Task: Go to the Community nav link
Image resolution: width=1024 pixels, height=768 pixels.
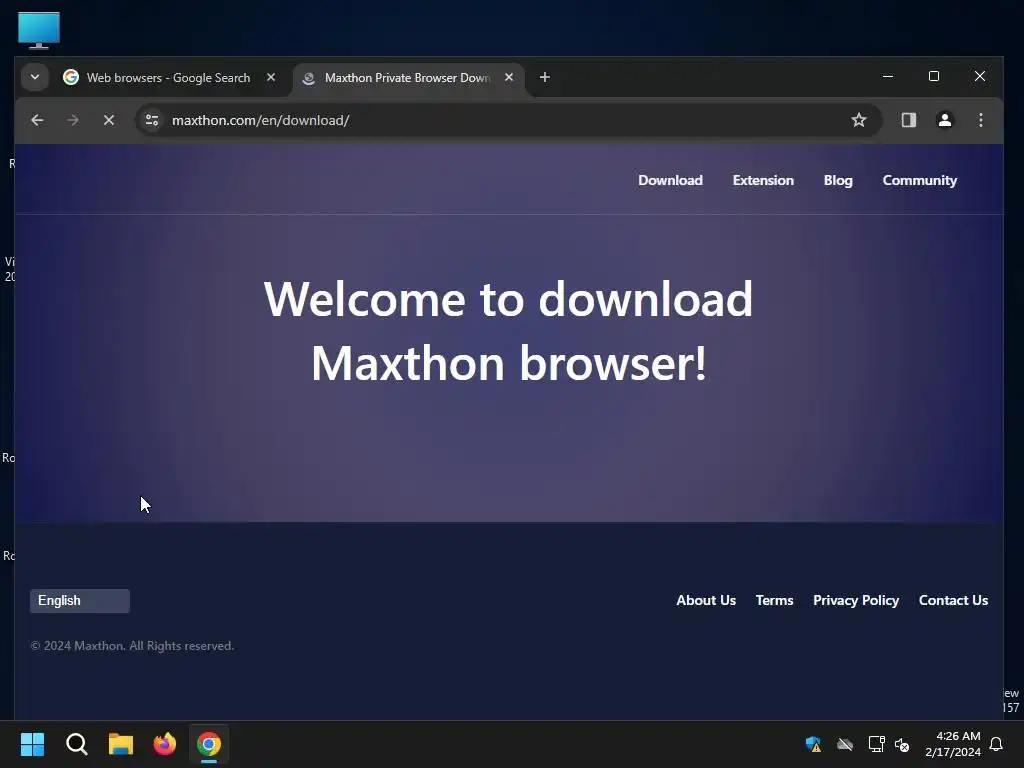Action: pyautogui.click(x=920, y=180)
